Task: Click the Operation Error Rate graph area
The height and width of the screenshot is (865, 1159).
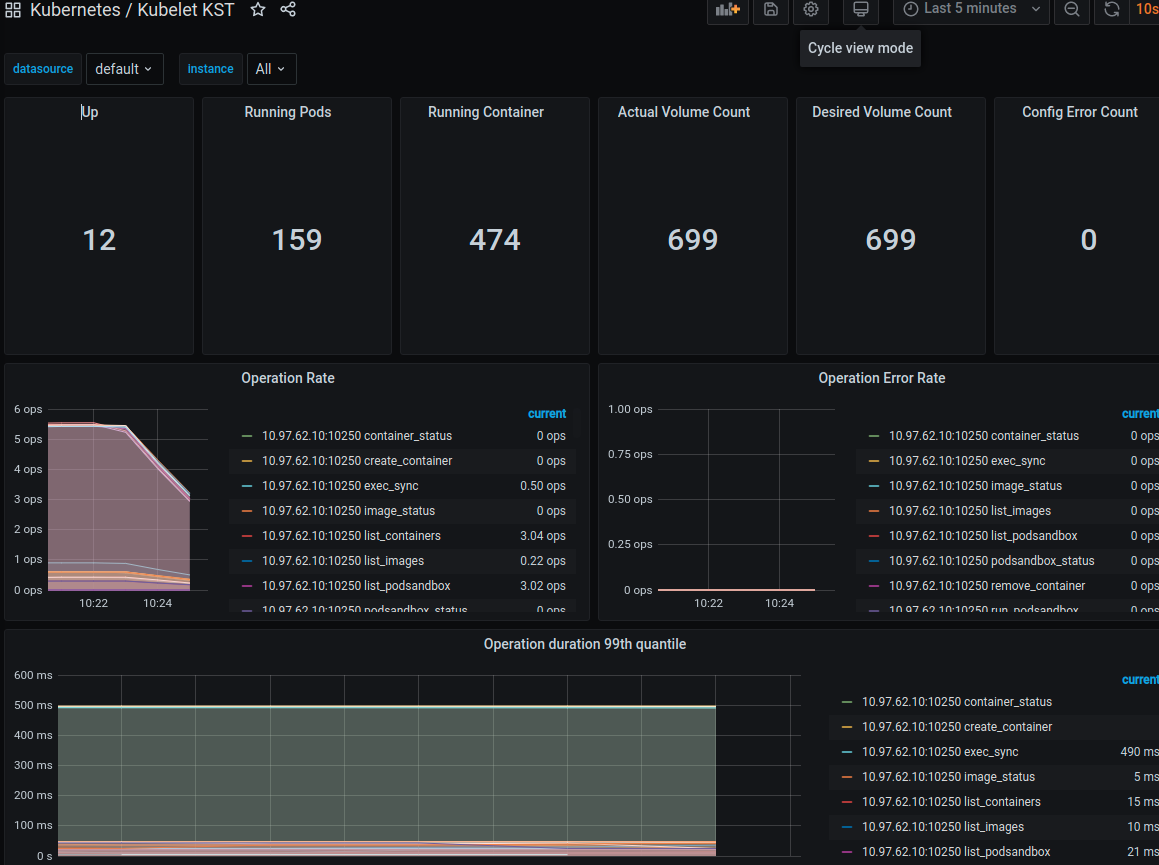Action: click(x=747, y=499)
